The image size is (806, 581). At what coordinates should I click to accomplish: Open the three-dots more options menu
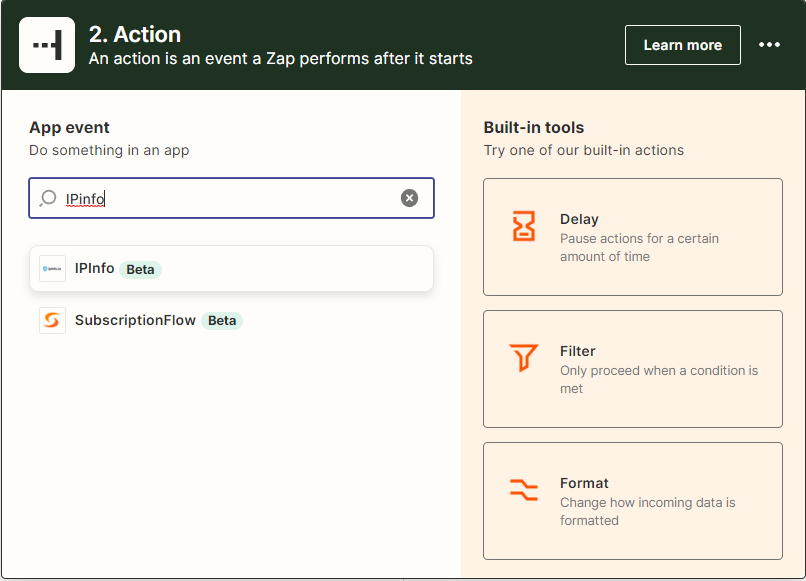(x=769, y=45)
